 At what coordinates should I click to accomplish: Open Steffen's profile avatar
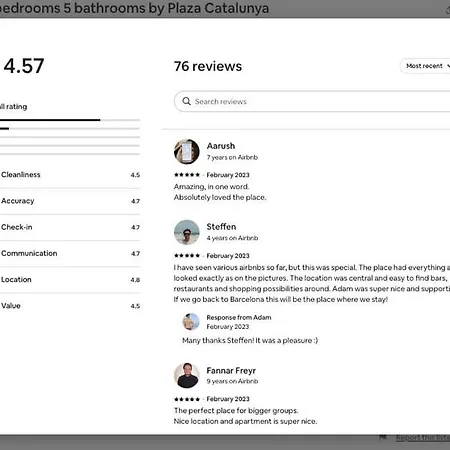(x=187, y=232)
